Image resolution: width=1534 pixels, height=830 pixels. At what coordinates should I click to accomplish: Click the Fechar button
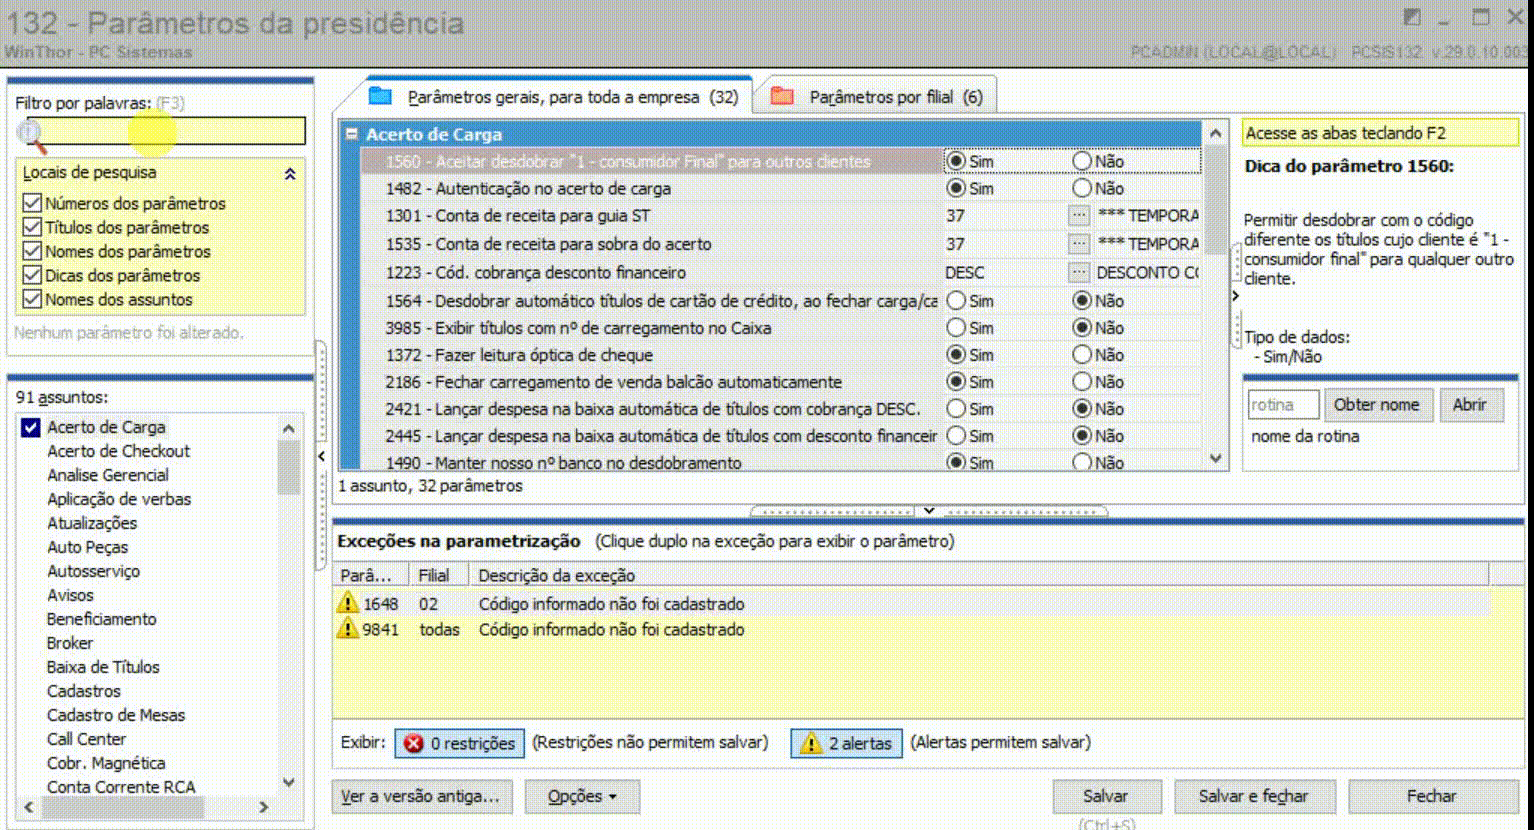click(x=1432, y=797)
